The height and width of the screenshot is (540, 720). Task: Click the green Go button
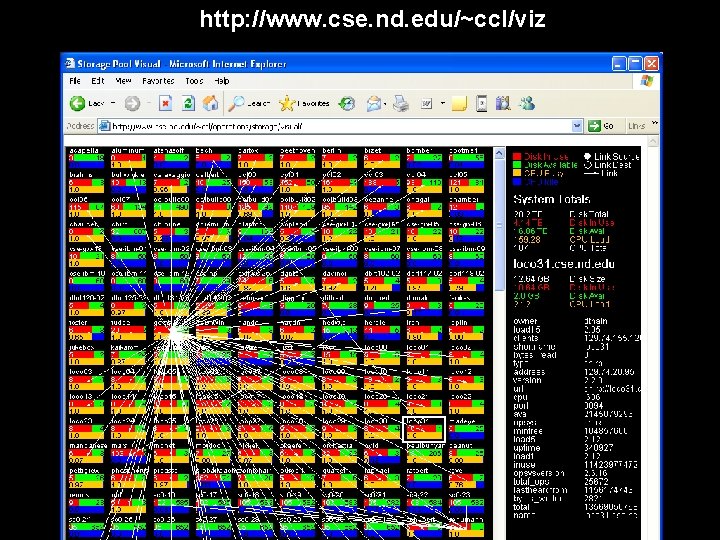601,126
